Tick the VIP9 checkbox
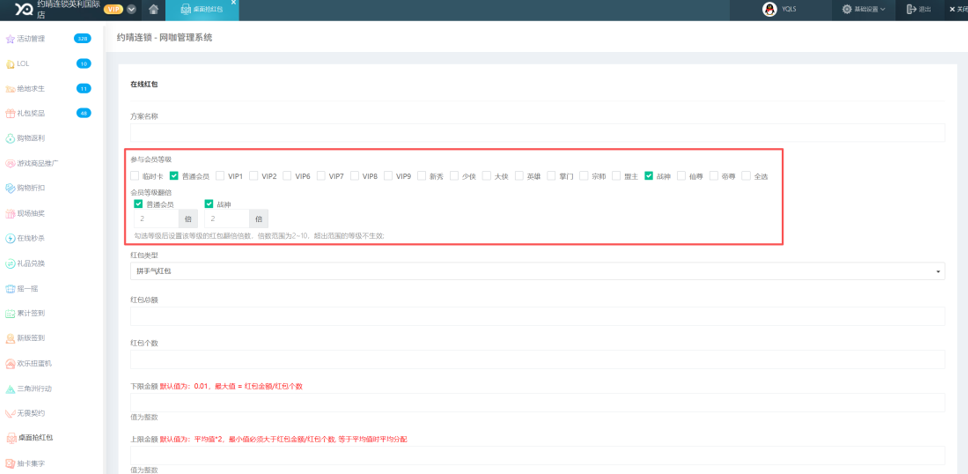The image size is (968, 474). [x=388, y=176]
